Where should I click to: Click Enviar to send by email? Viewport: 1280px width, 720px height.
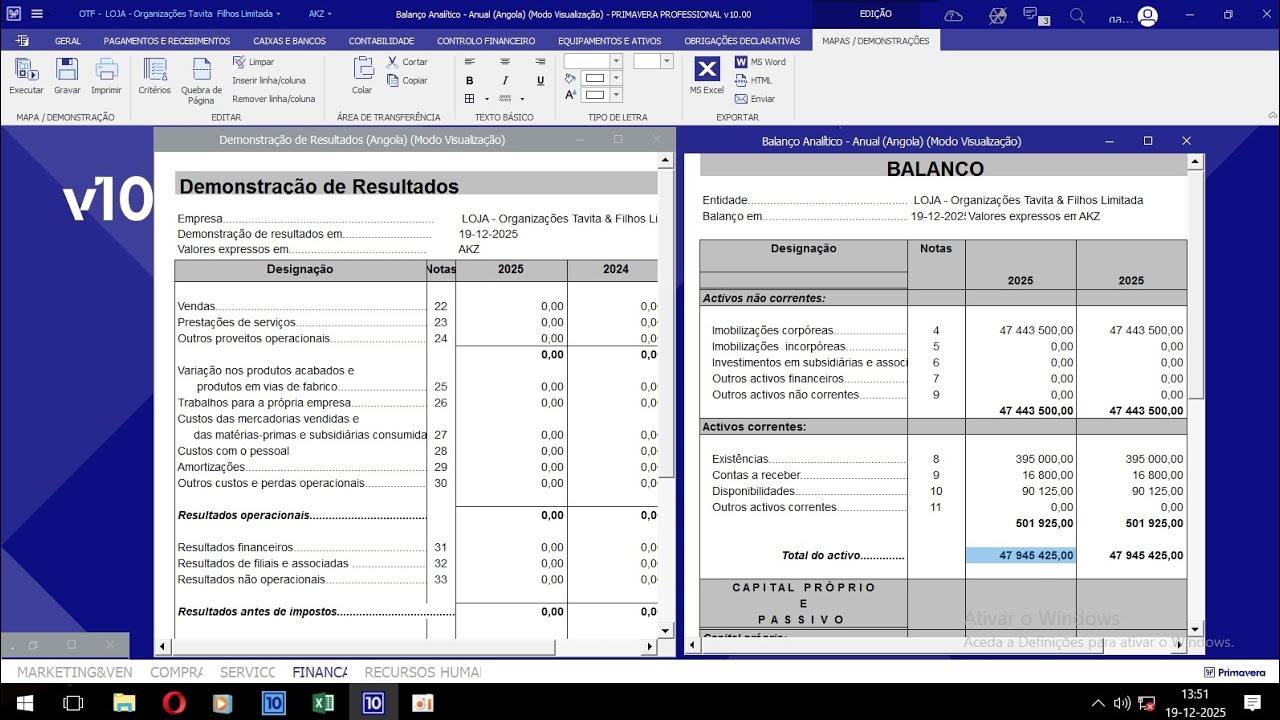point(755,99)
